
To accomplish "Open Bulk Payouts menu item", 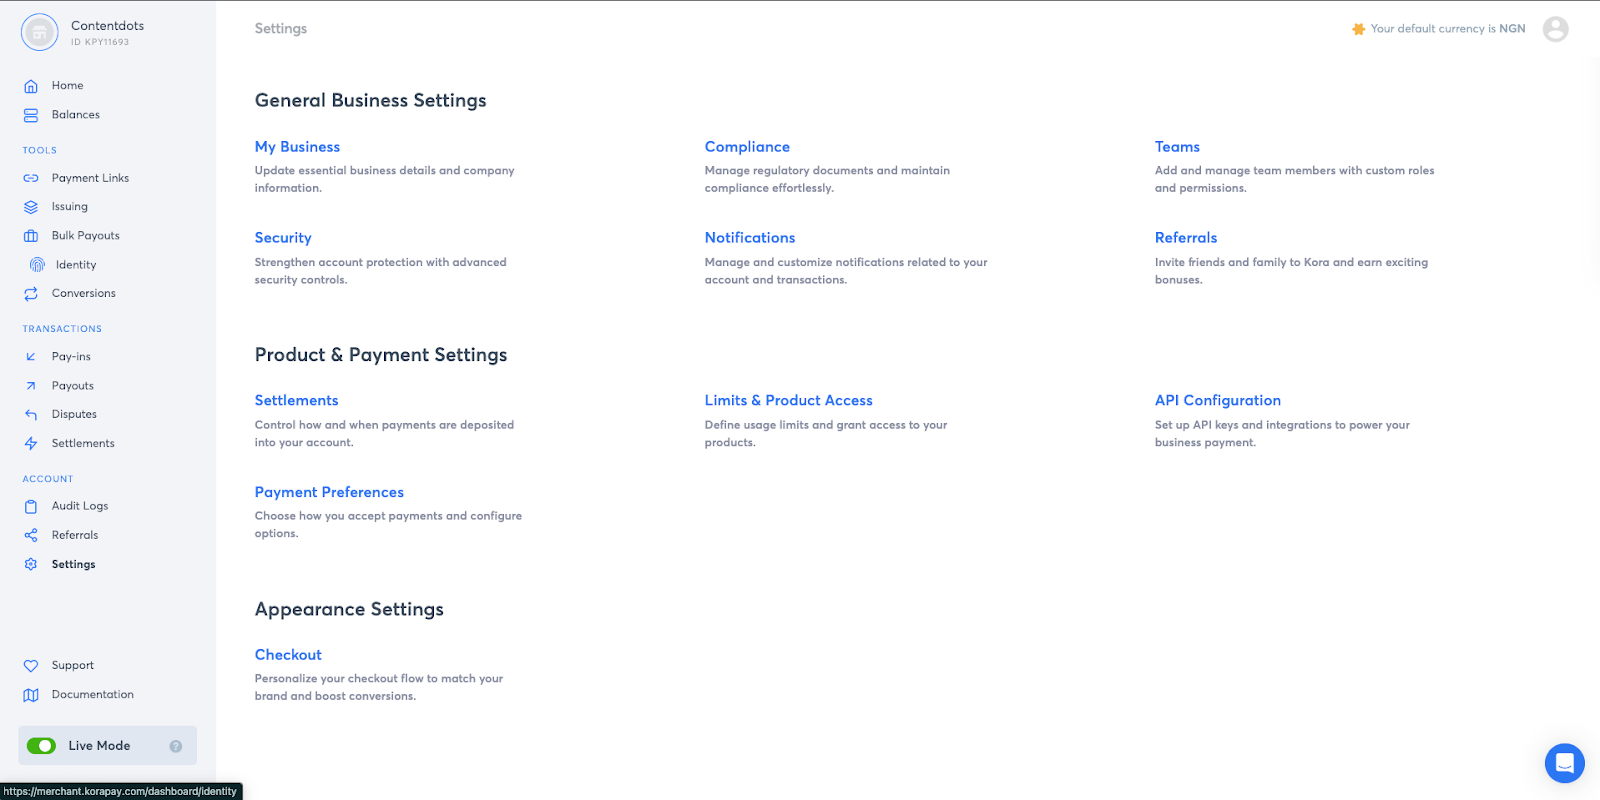I will 86,236.
